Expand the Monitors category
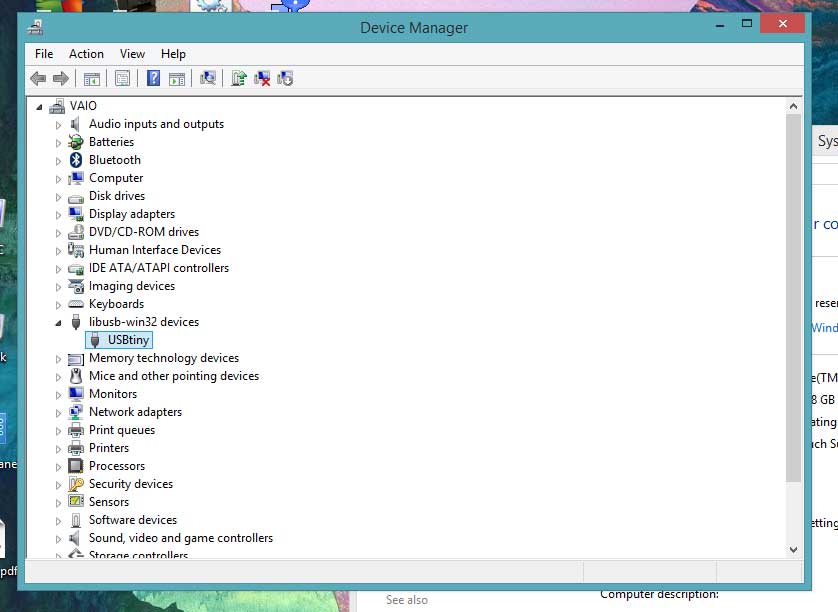 (58, 395)
